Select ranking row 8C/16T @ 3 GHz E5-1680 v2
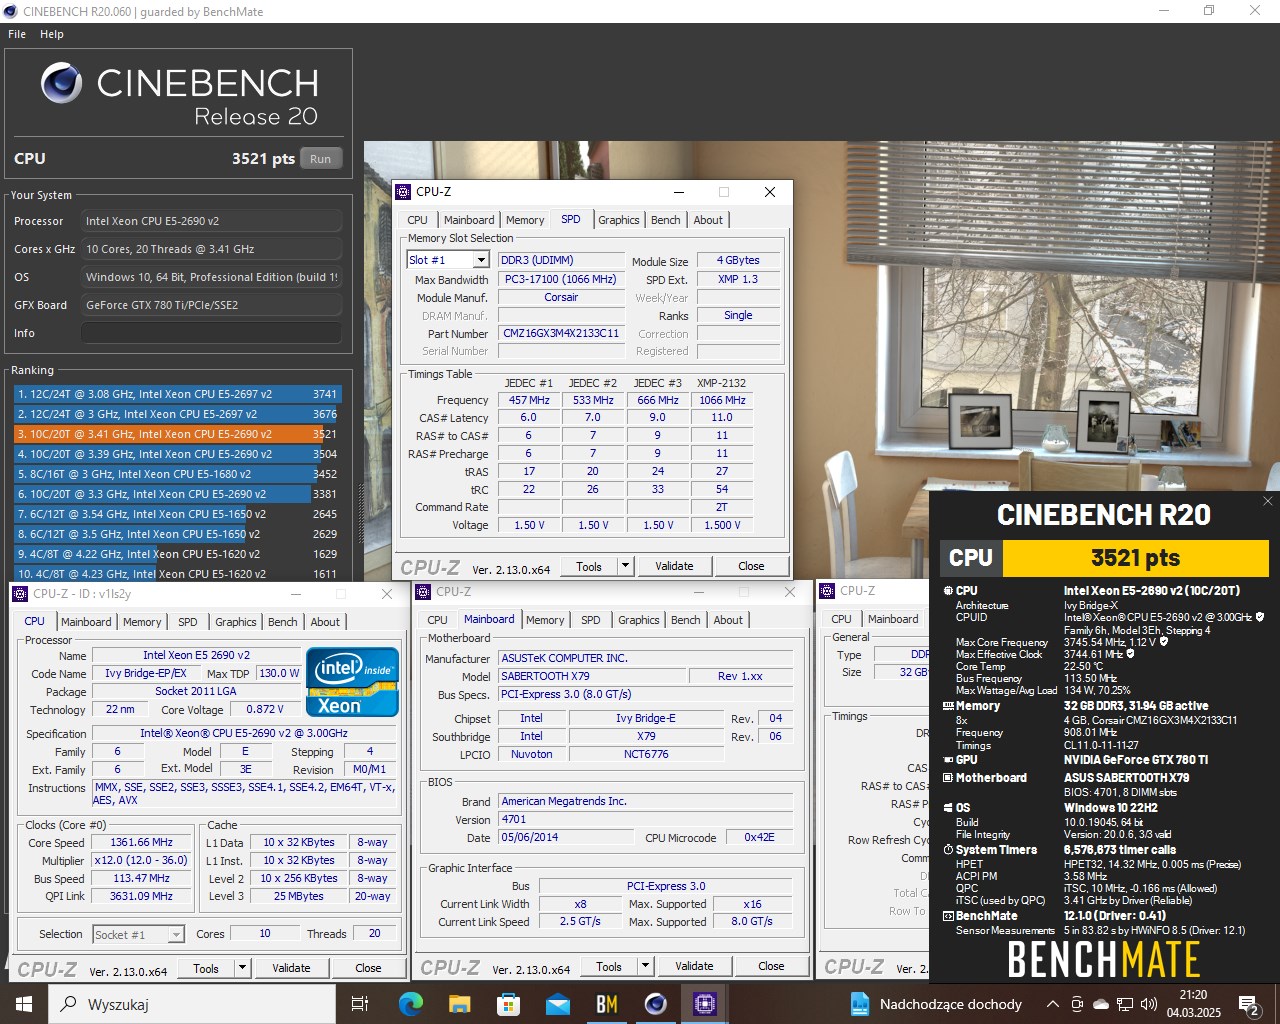1280x1024 pixels. click(177, 474)
